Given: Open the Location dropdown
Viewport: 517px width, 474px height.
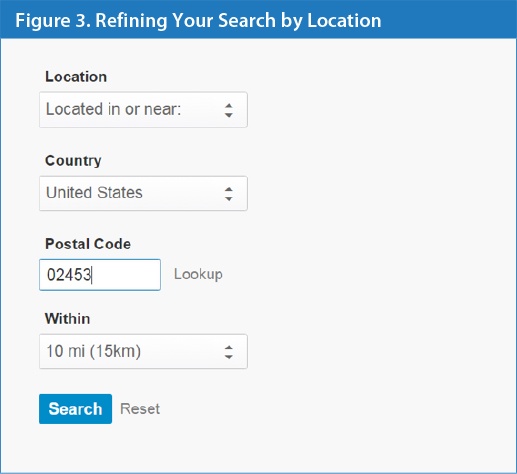Looking at the screenshot, I should [143, 110].
